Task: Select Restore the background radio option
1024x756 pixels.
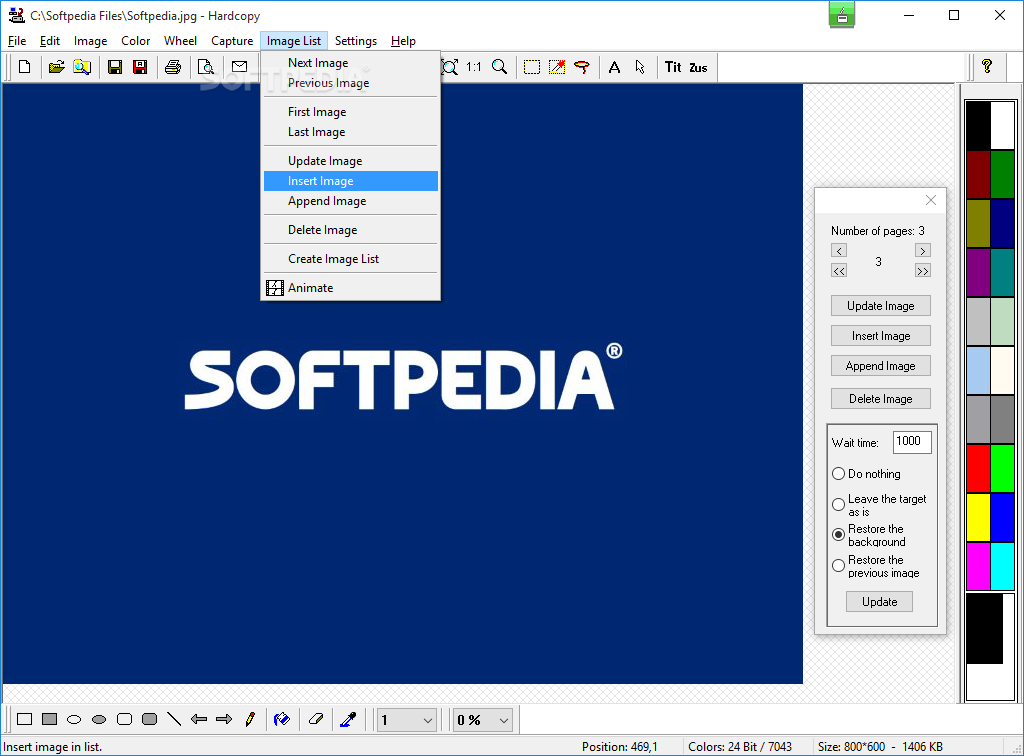Action: (839, 535)
